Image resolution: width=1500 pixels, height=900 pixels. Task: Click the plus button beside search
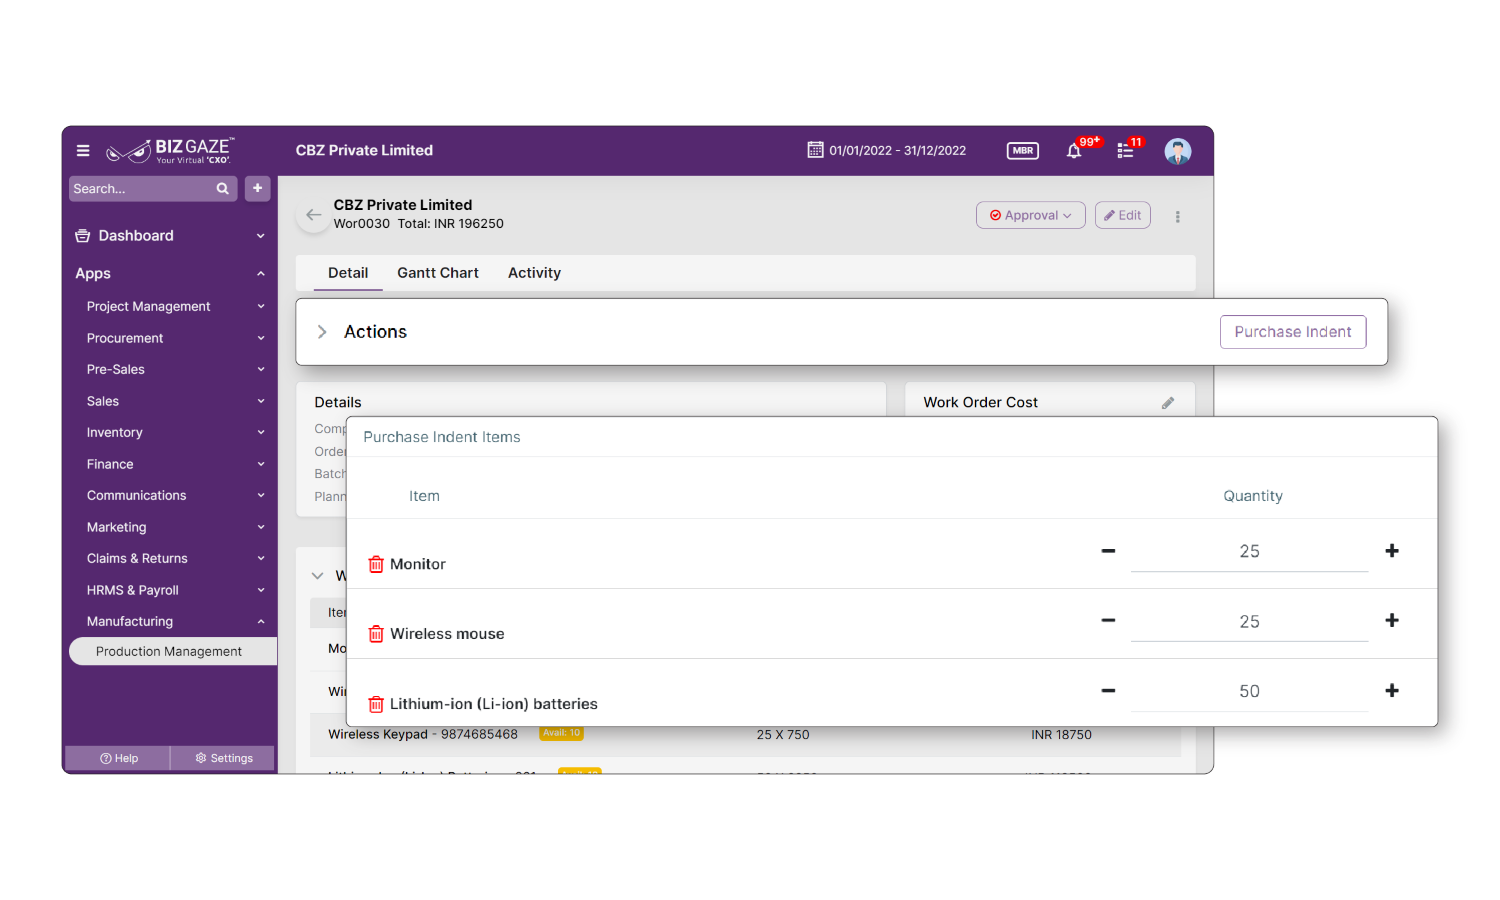[258, 188]
